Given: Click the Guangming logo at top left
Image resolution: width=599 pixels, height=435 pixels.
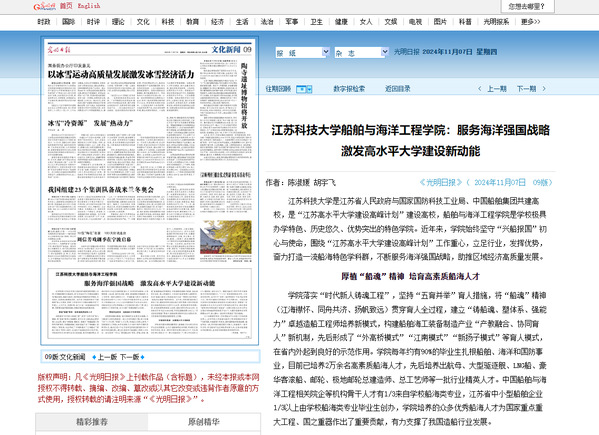Looking at the screenshot, I should [44, 6].
